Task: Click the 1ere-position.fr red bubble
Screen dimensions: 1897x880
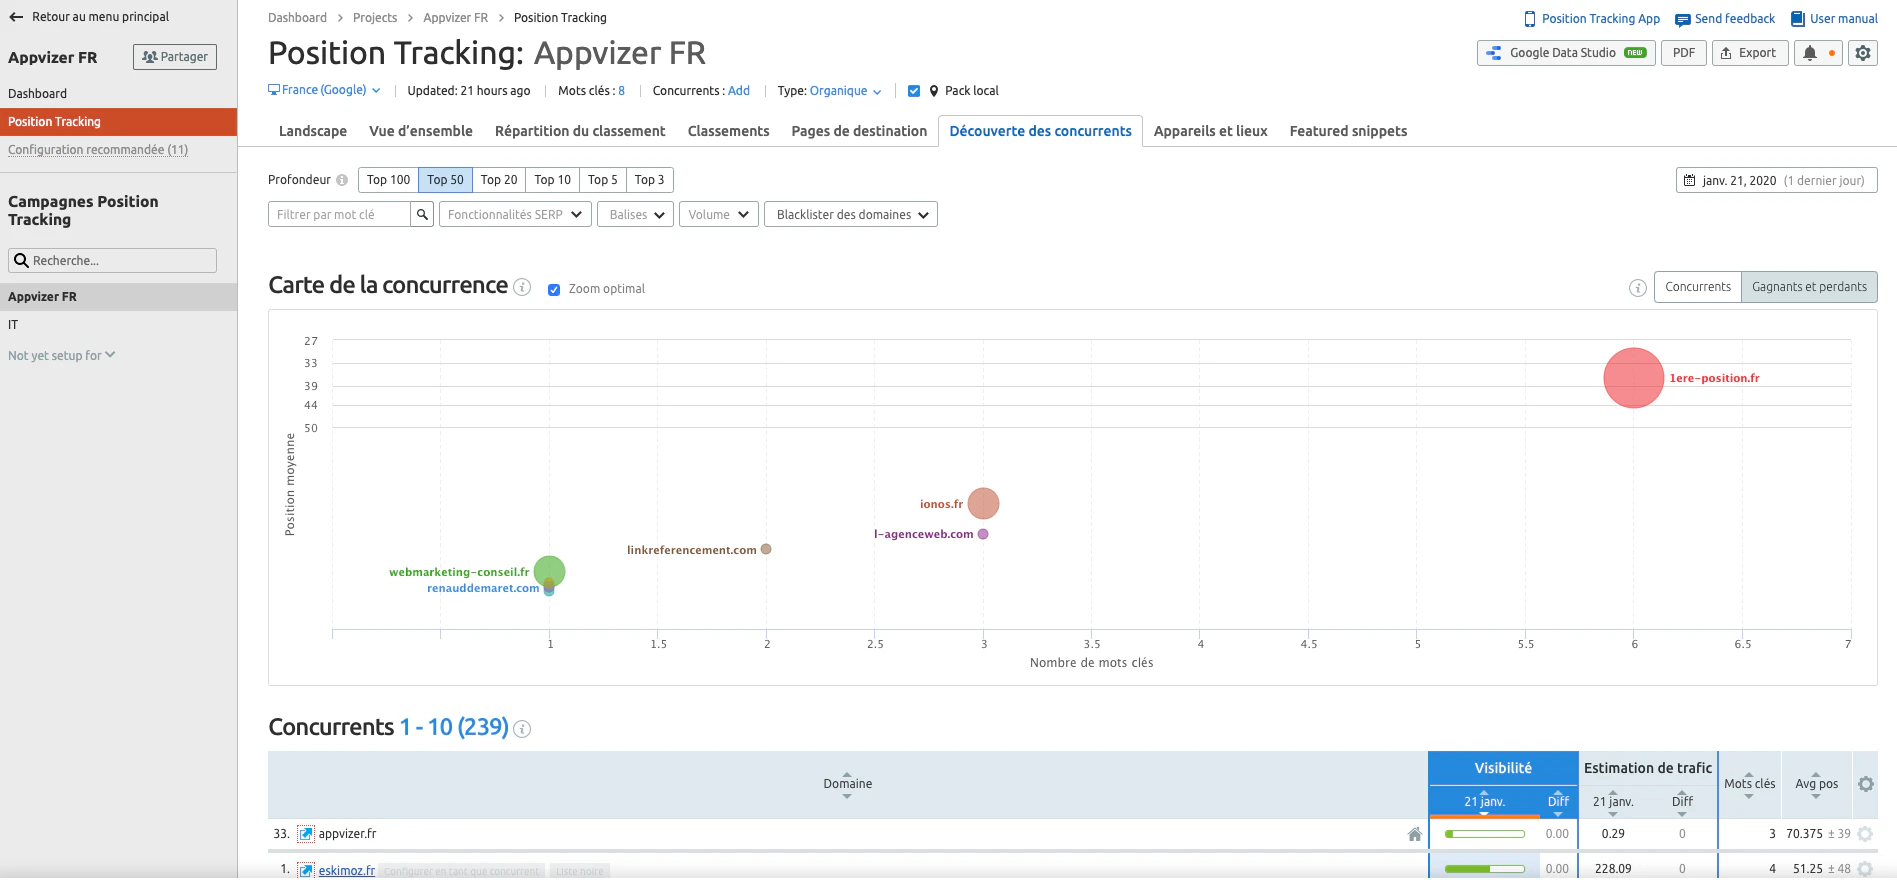Action: (x=1633, y=378)
